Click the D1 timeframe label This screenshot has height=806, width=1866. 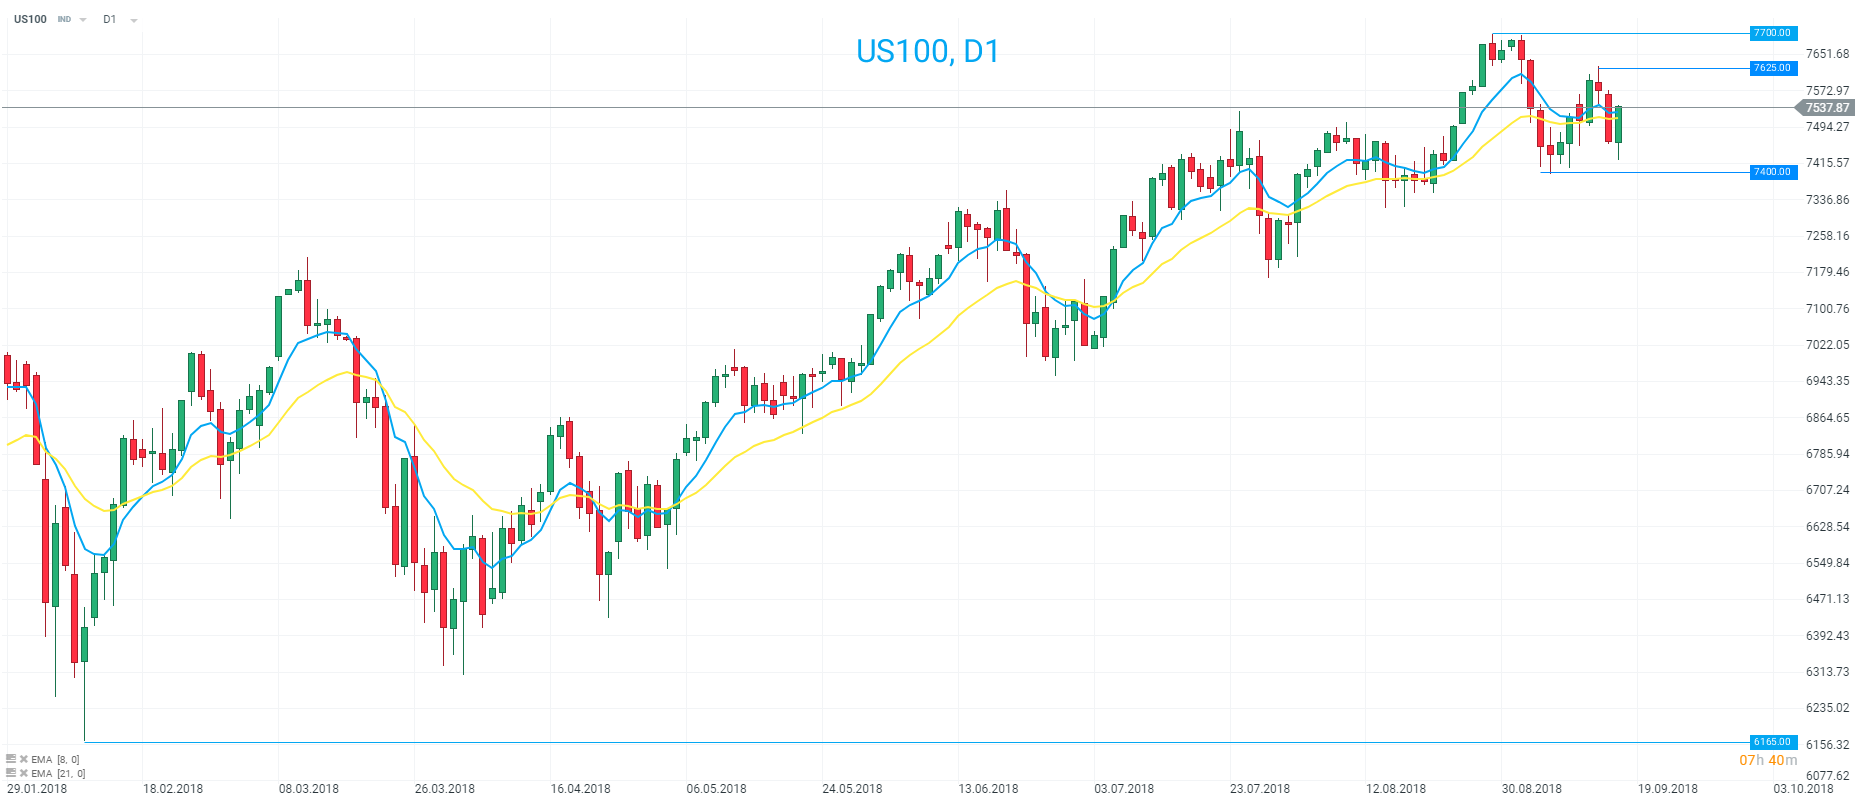point(110,19)
